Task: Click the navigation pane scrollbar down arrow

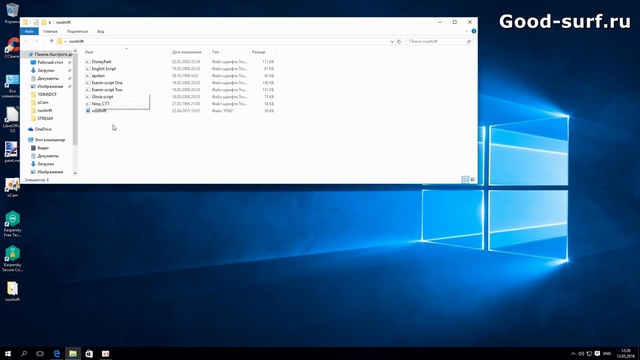Action: click(75, 173)
